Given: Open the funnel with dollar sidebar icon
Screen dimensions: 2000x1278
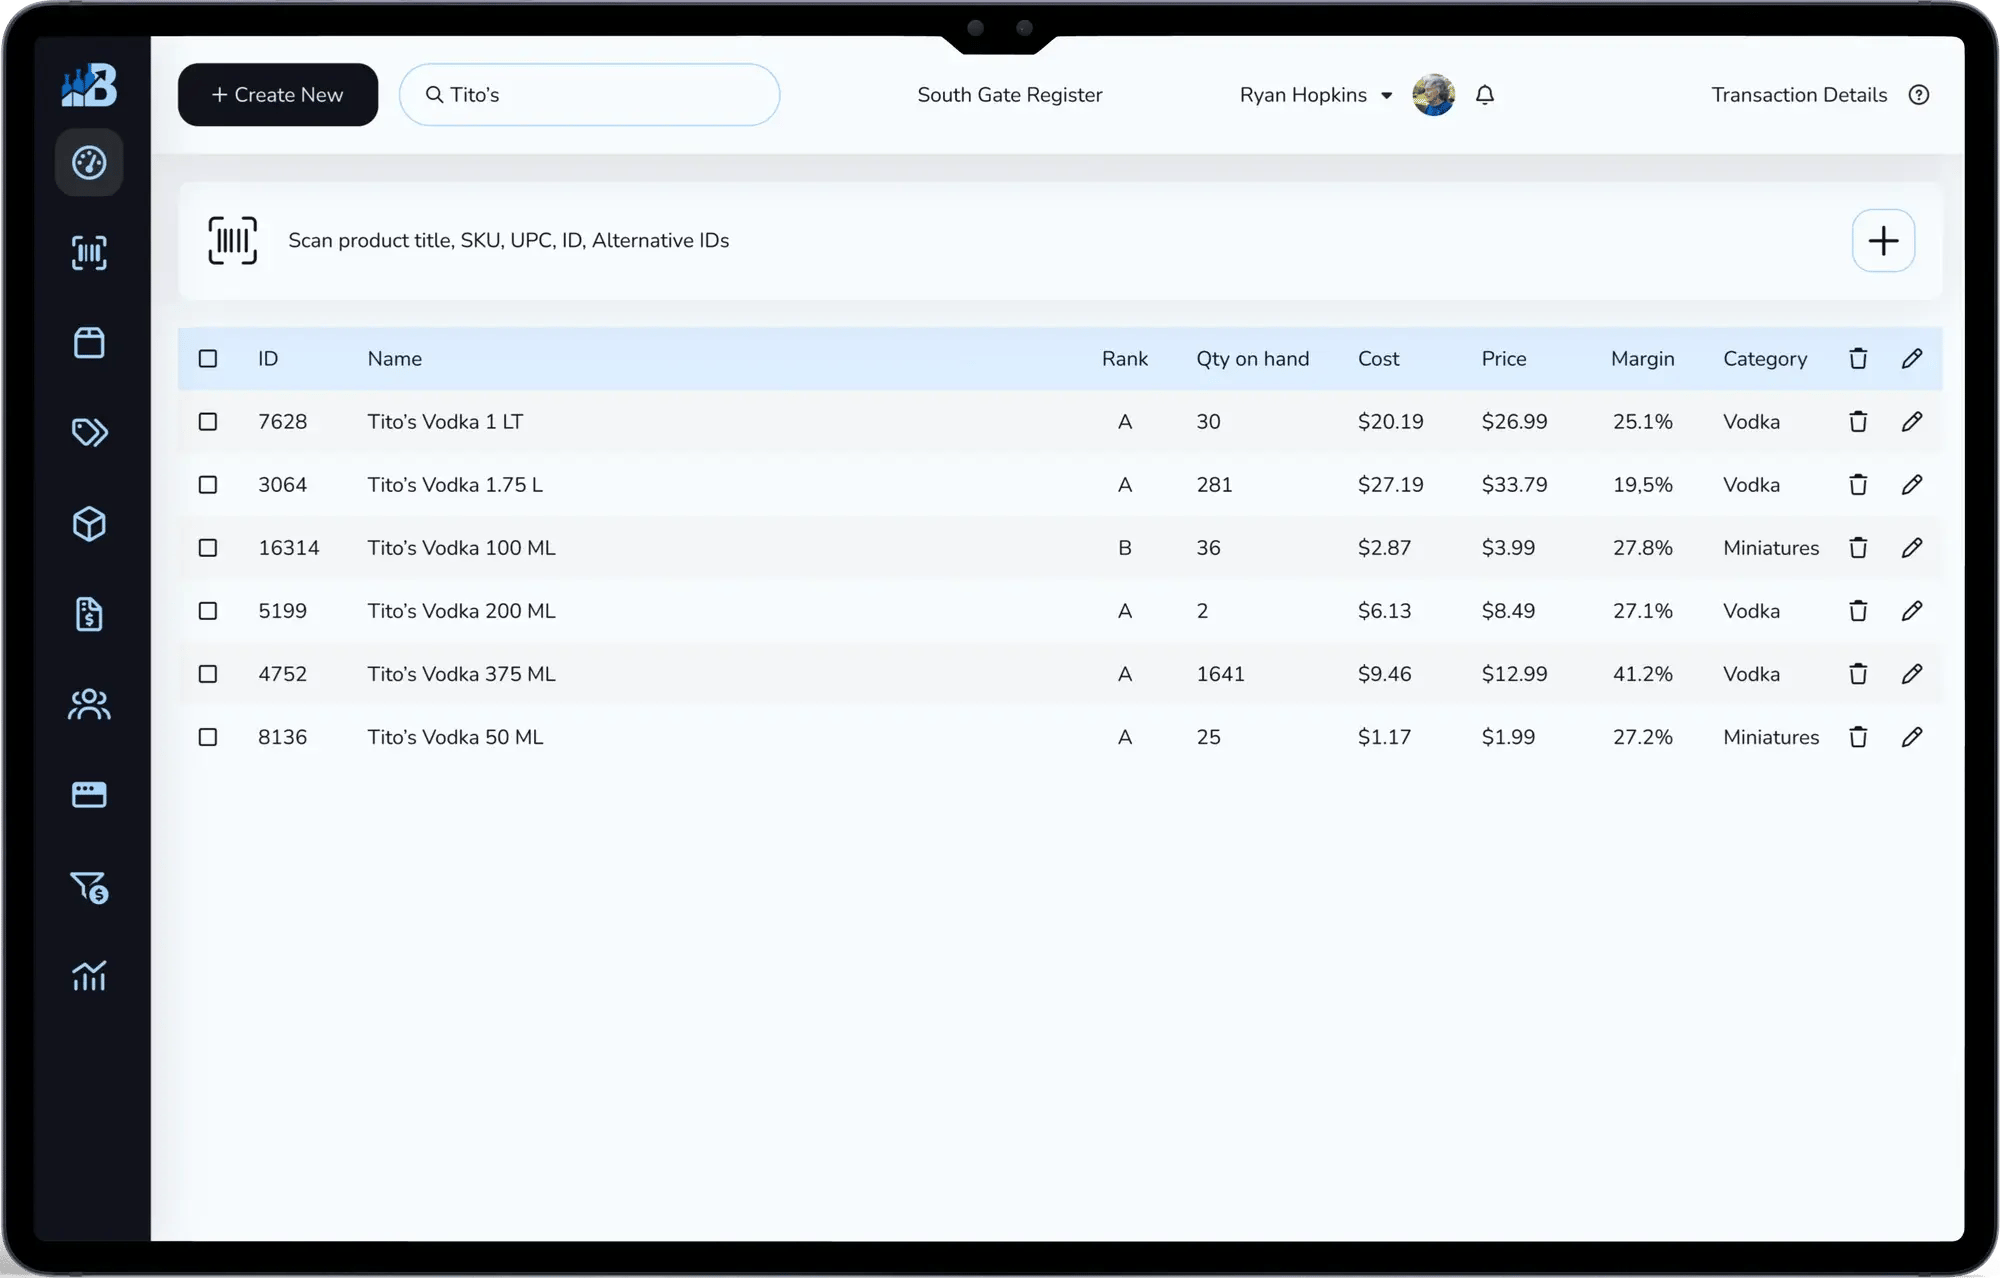Looking at the screenshot, I should [89, 887].
